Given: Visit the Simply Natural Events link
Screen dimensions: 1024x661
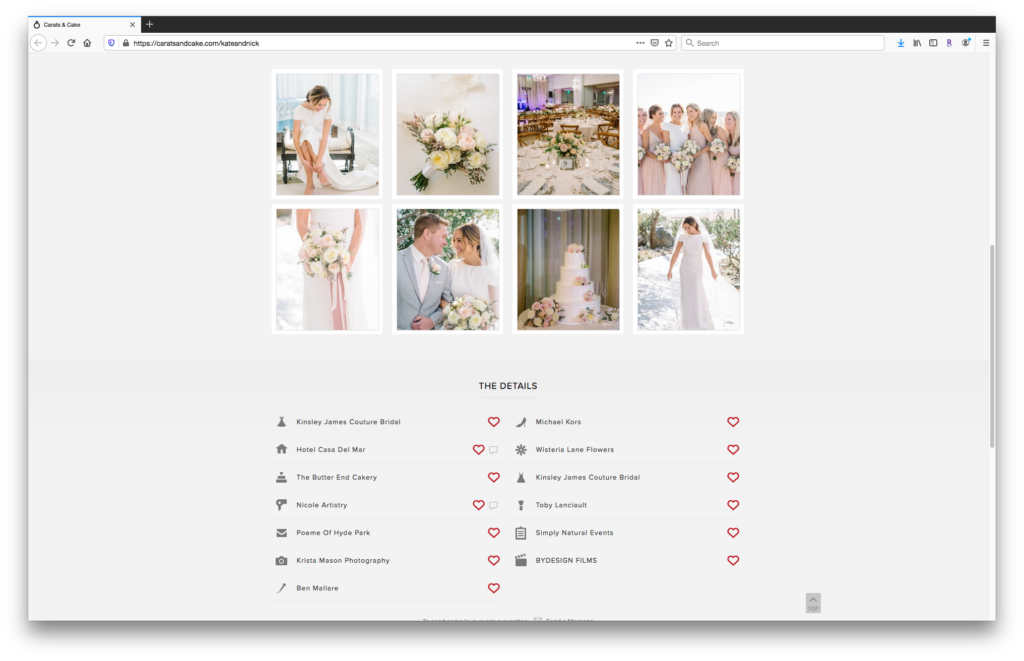Looking at the screenshot, I should click(575, 533).
